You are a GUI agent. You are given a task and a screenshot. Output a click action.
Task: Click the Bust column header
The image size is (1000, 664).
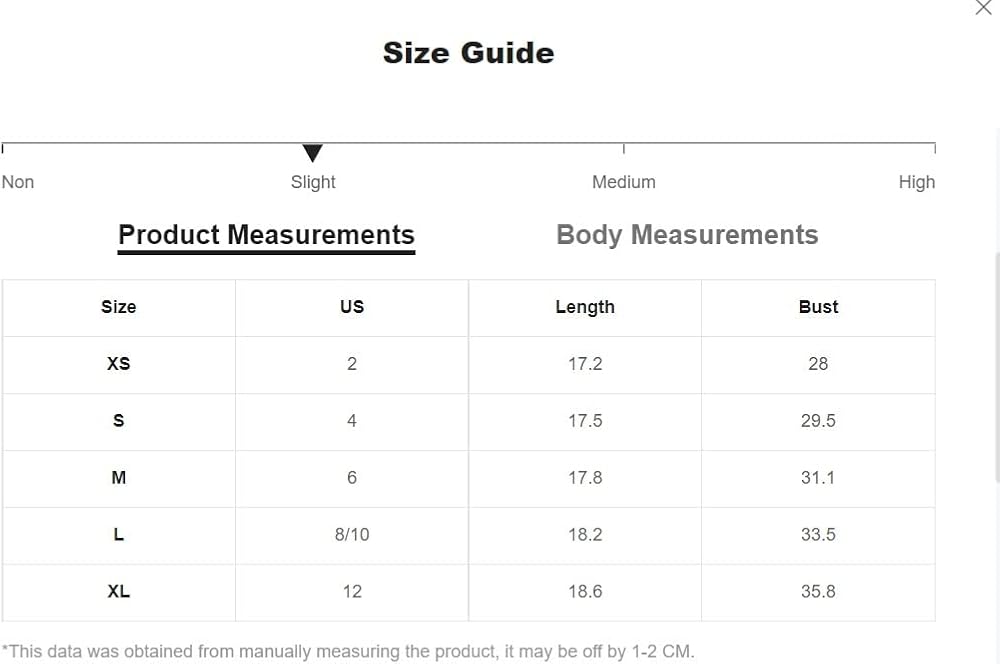(818, 307)
